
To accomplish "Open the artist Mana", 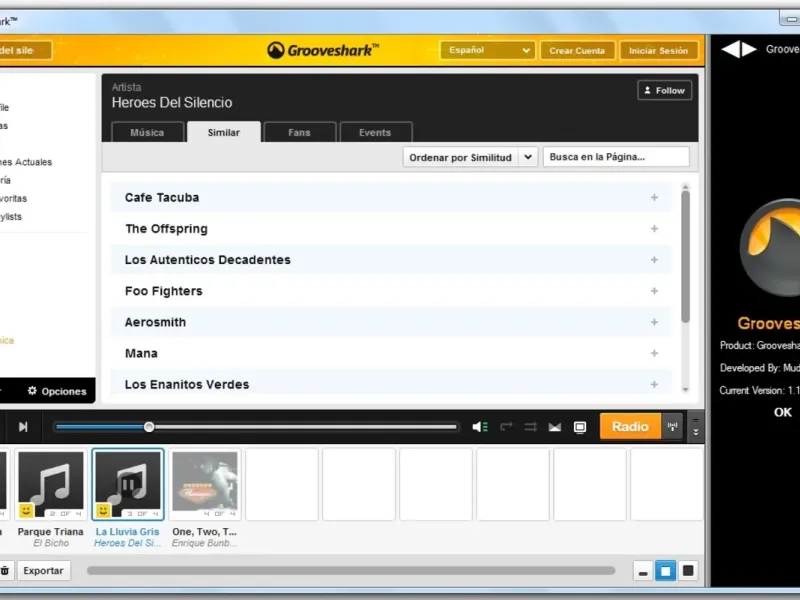I will click(x=141, y=353).
